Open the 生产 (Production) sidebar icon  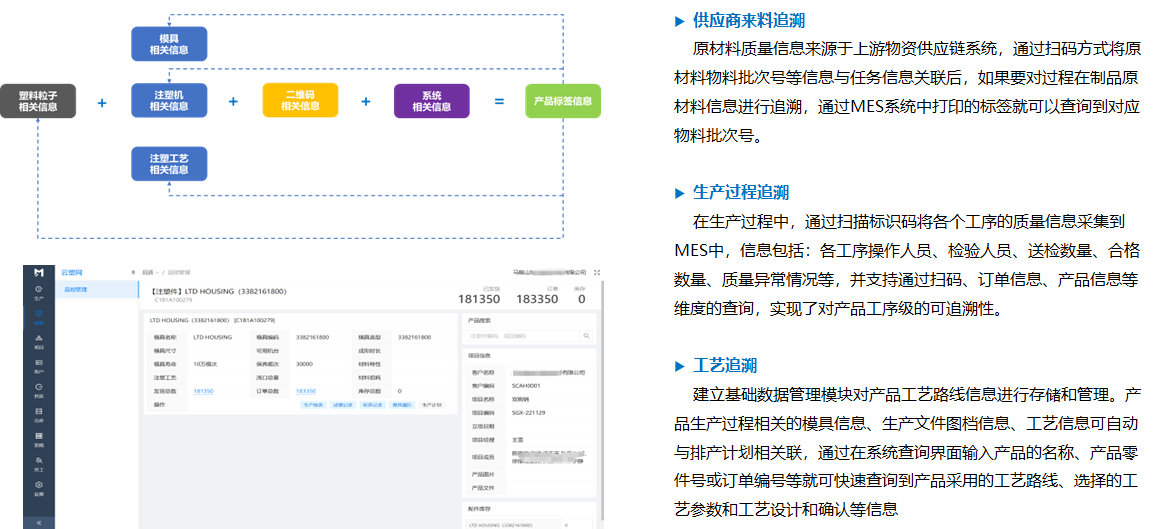click(38, 292)
